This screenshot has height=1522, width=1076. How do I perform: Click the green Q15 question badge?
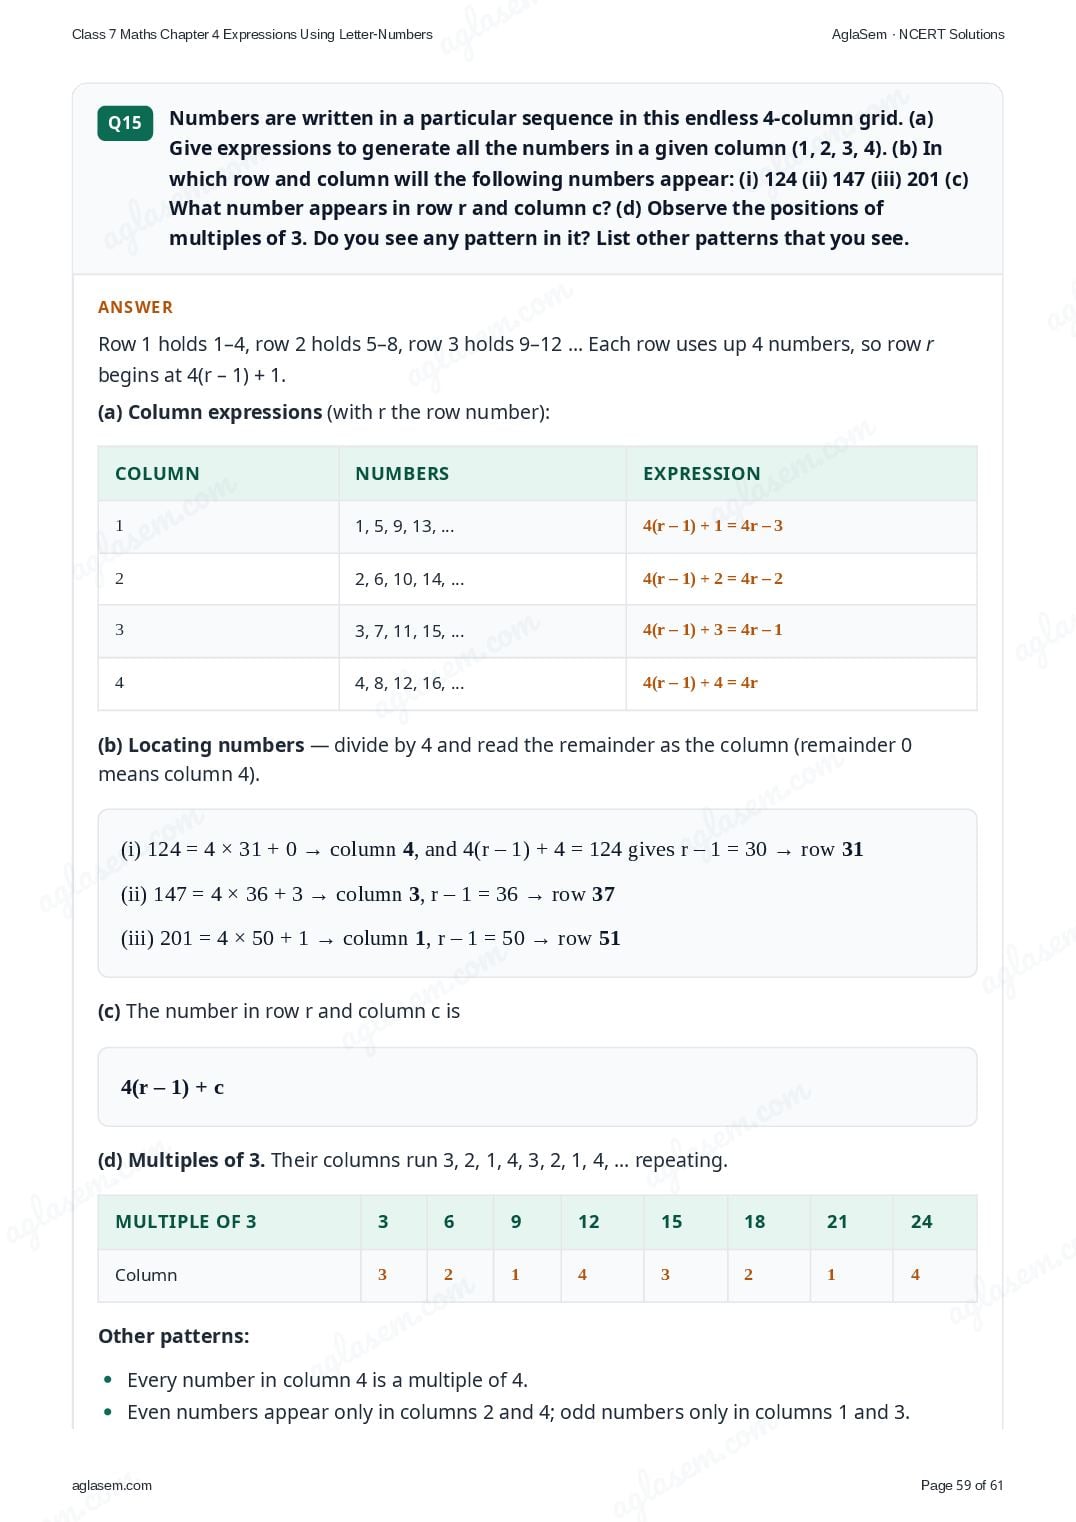(x=125, y=123)
